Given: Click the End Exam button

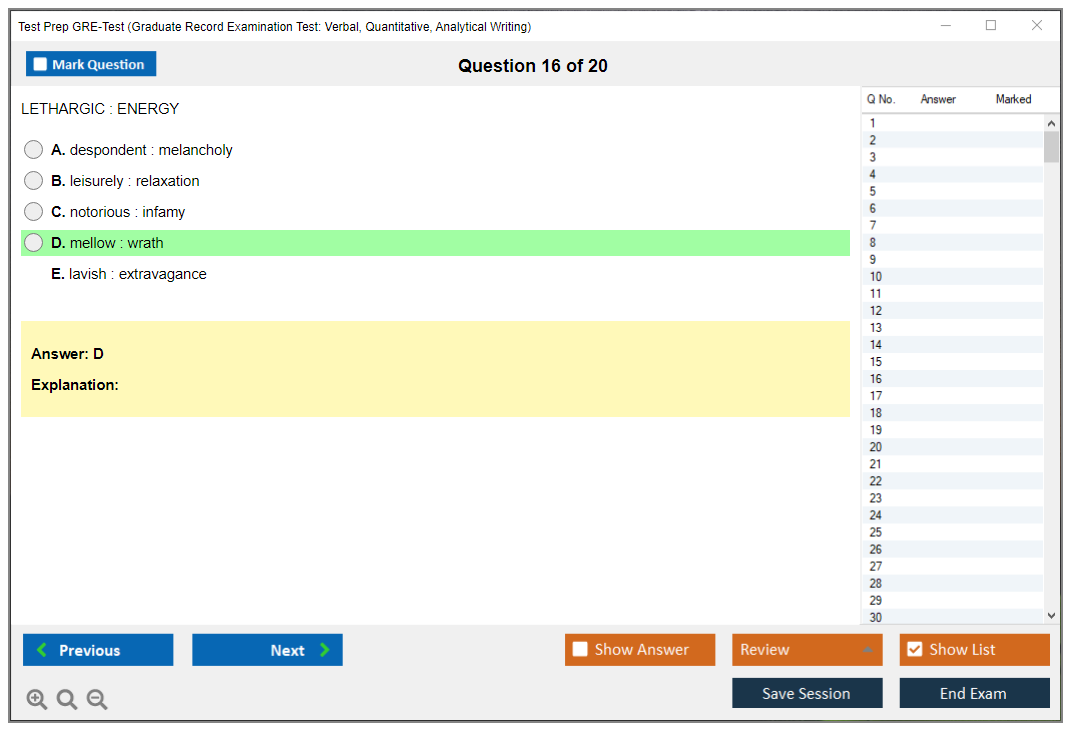Looking at the screenshot, I should point(974,693).
